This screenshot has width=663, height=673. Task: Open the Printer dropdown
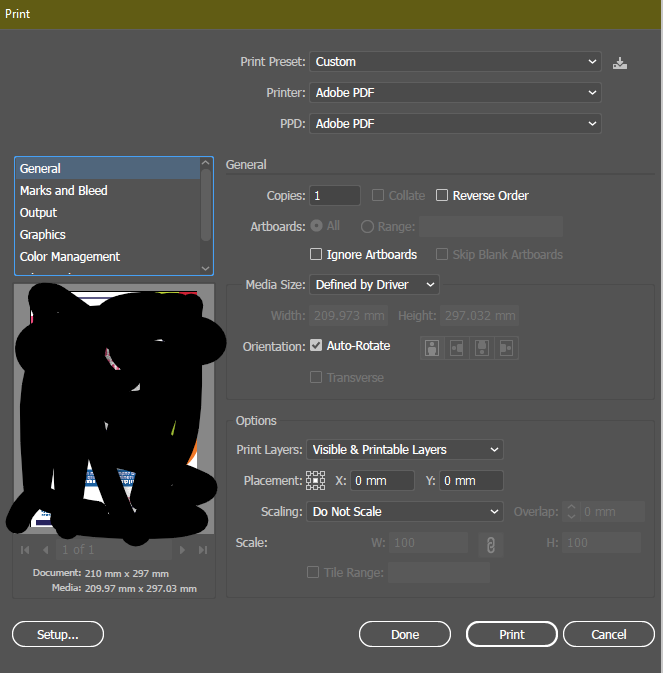click(455, 93)
